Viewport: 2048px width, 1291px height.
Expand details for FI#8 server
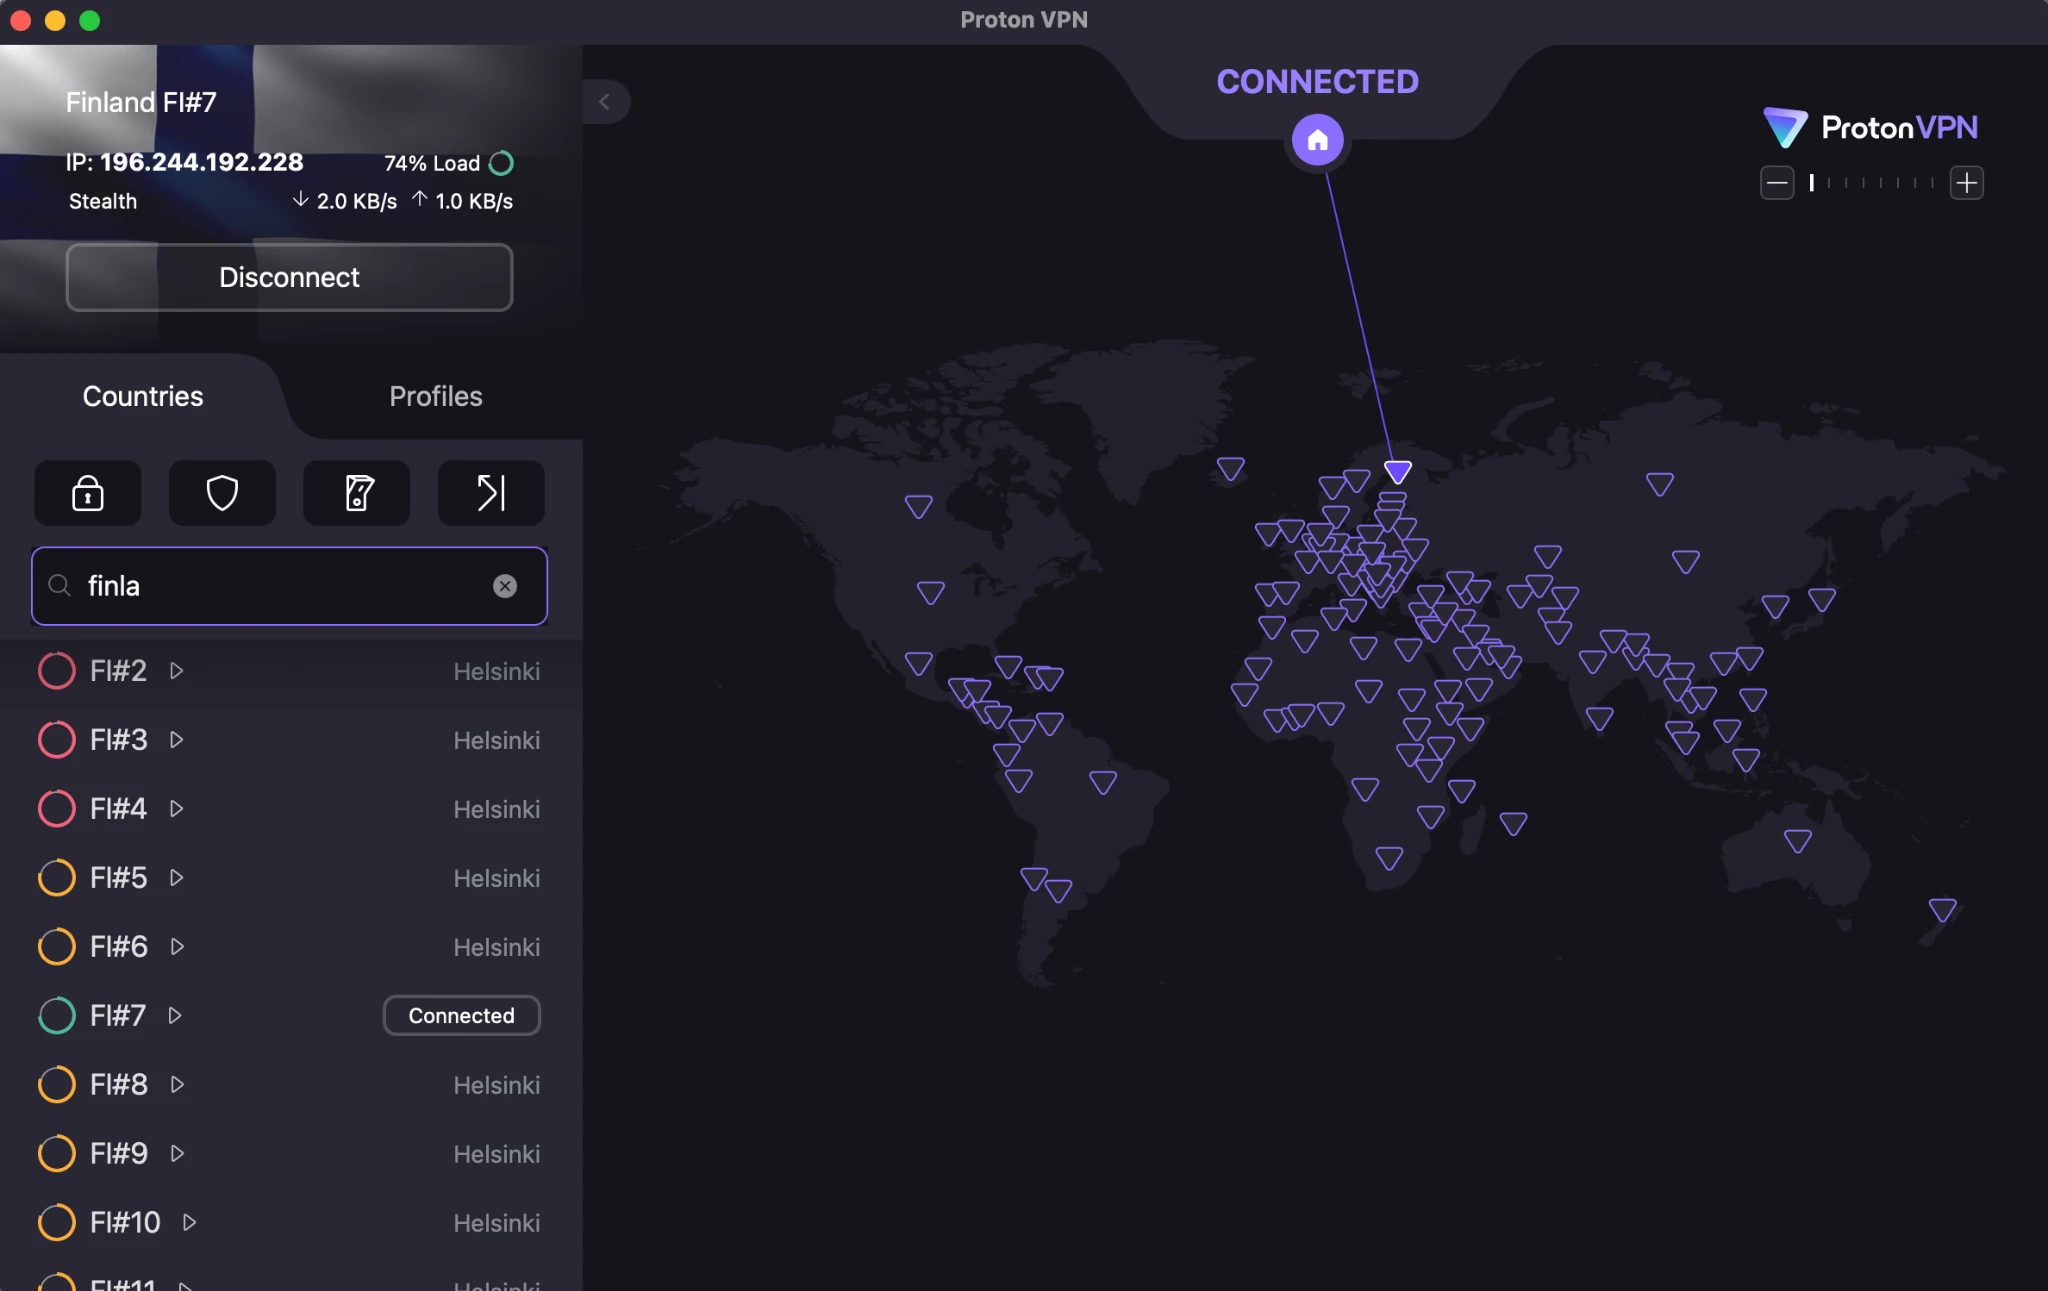177,1084
